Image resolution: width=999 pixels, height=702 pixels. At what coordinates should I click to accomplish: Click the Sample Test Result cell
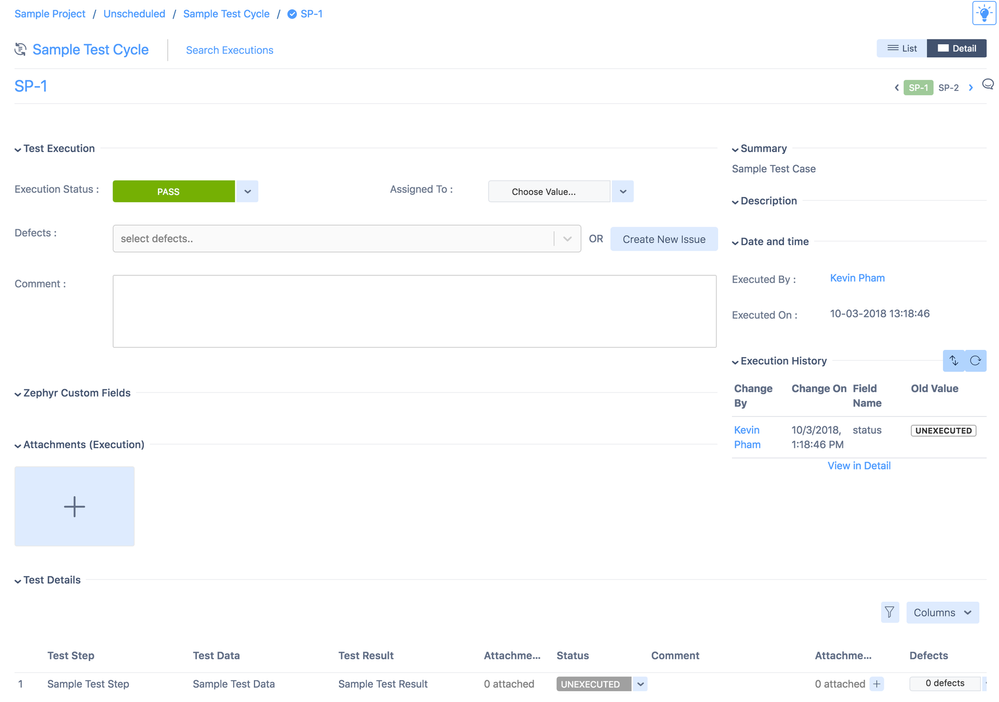click(x=383, y=684)
